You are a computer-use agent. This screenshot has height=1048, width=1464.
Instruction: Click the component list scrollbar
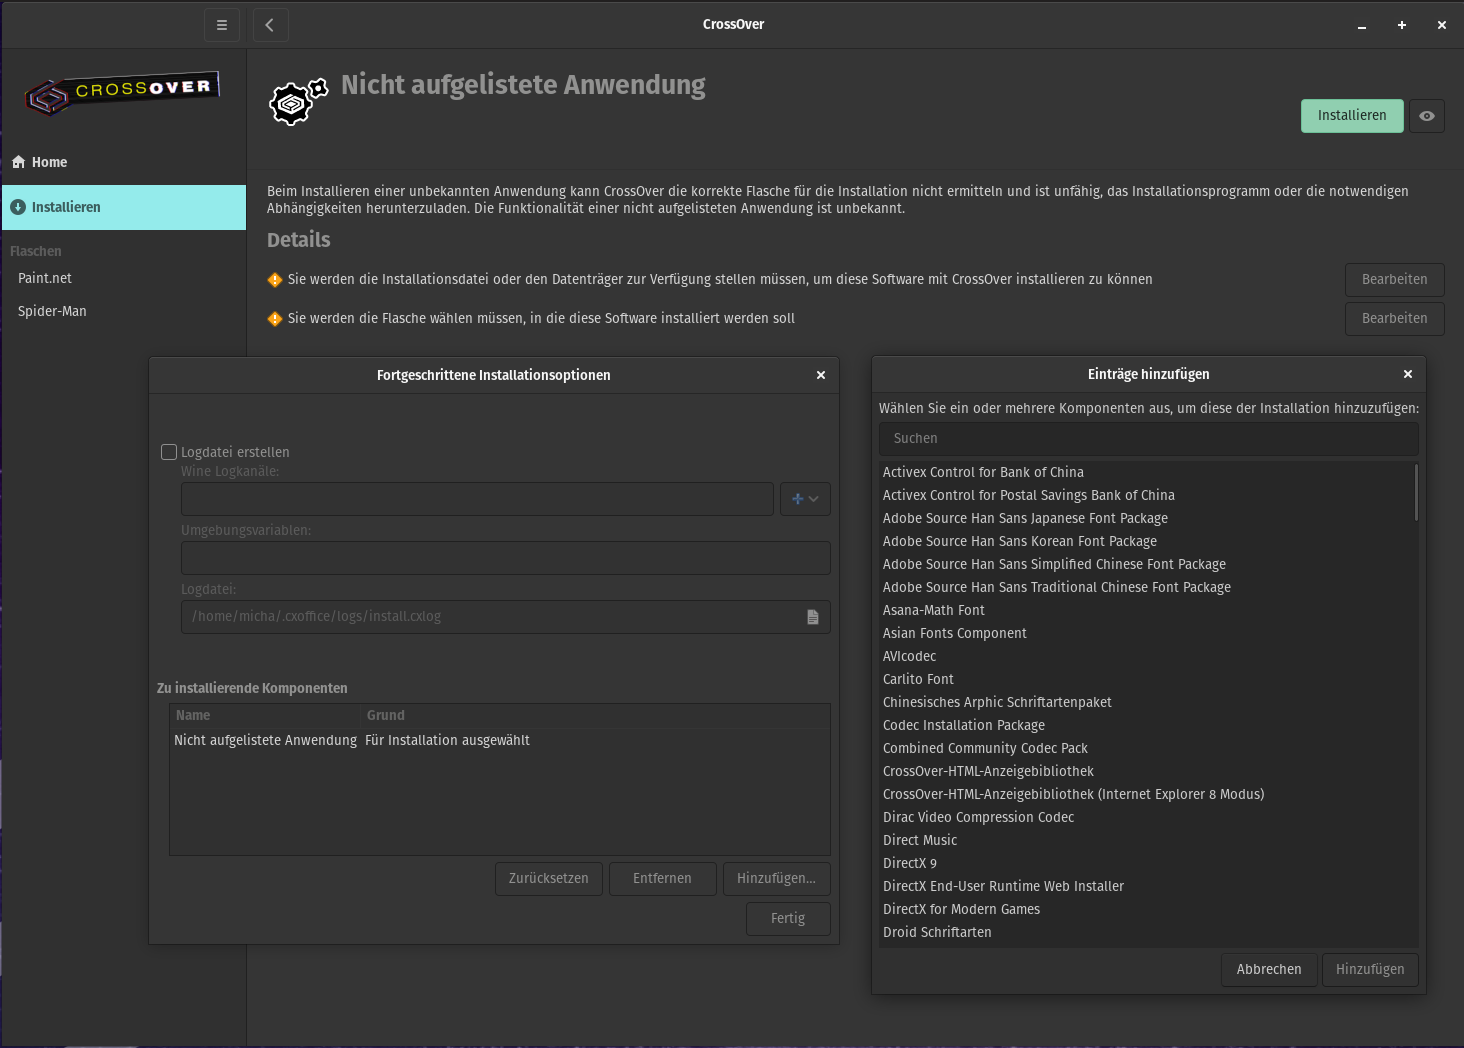(x=1416, y=493)
